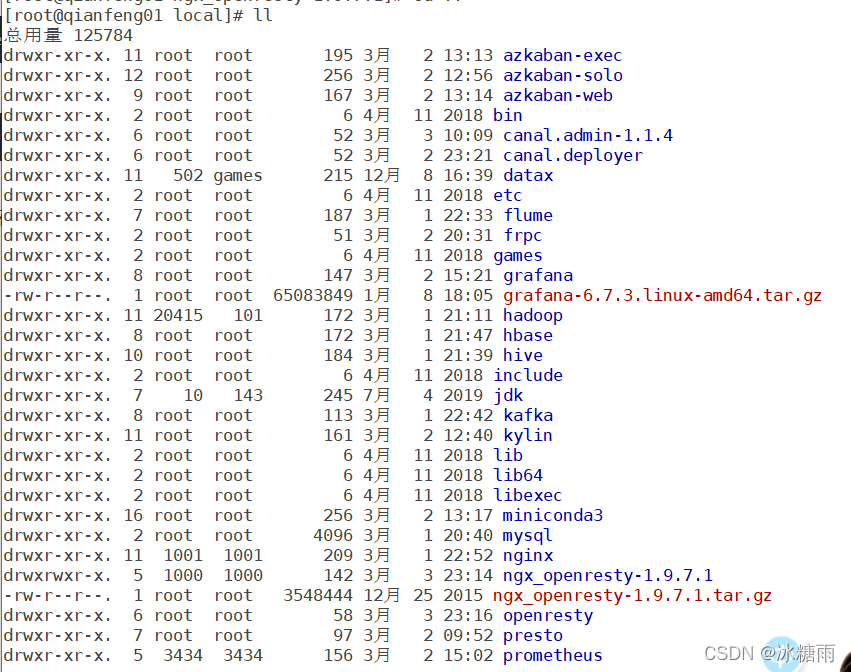Click the file size 65083849

(x=313, y=296)
